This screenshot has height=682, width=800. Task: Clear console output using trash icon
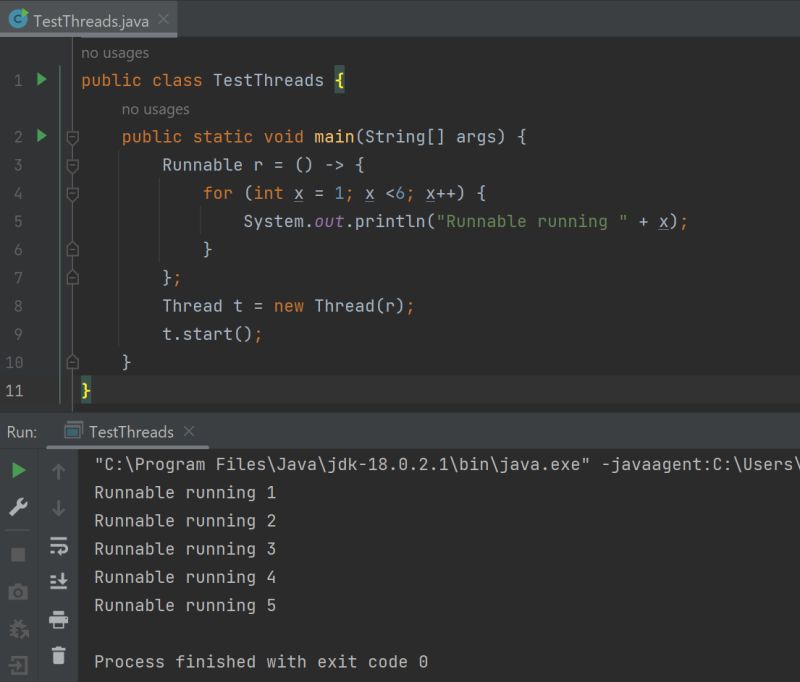pyautogui.click(x=59, y=656)
